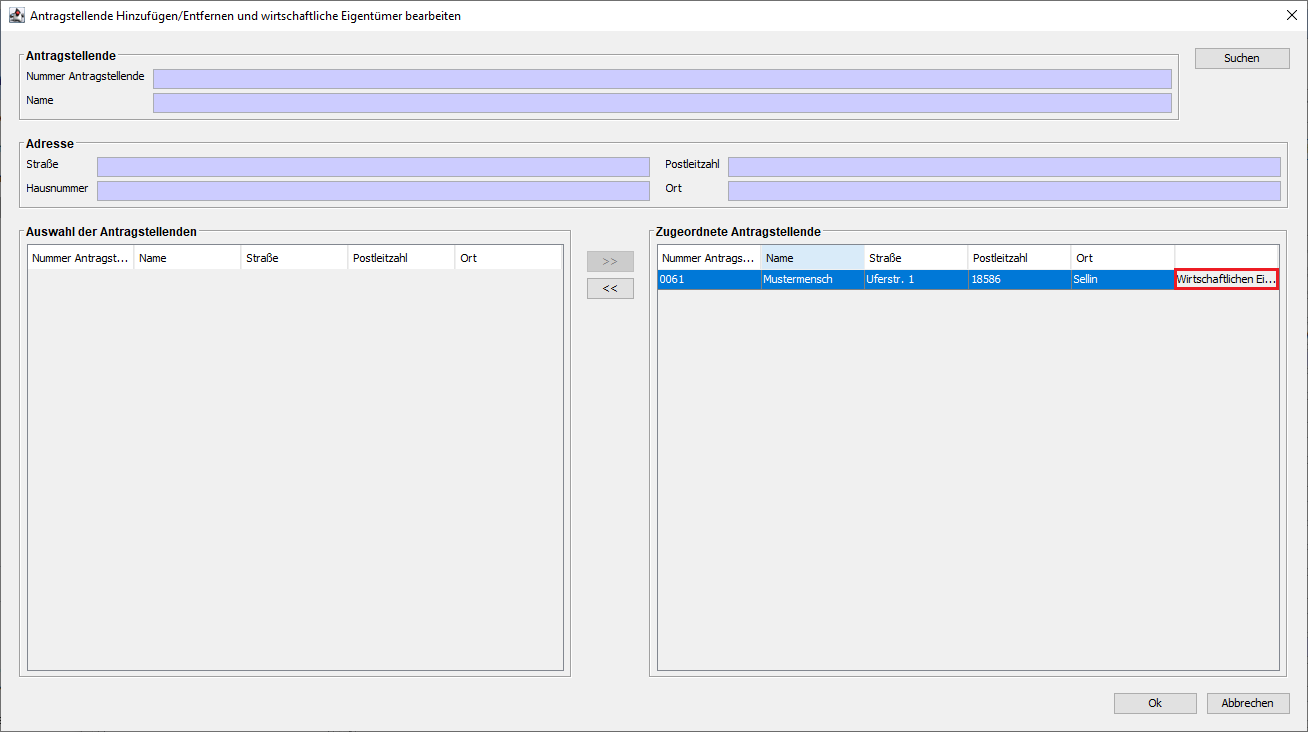Viewport: 1308px width, 732px height.
Task: Select row 0061 in Zugeordnete Antragstellende
Action: pos(706,280)
